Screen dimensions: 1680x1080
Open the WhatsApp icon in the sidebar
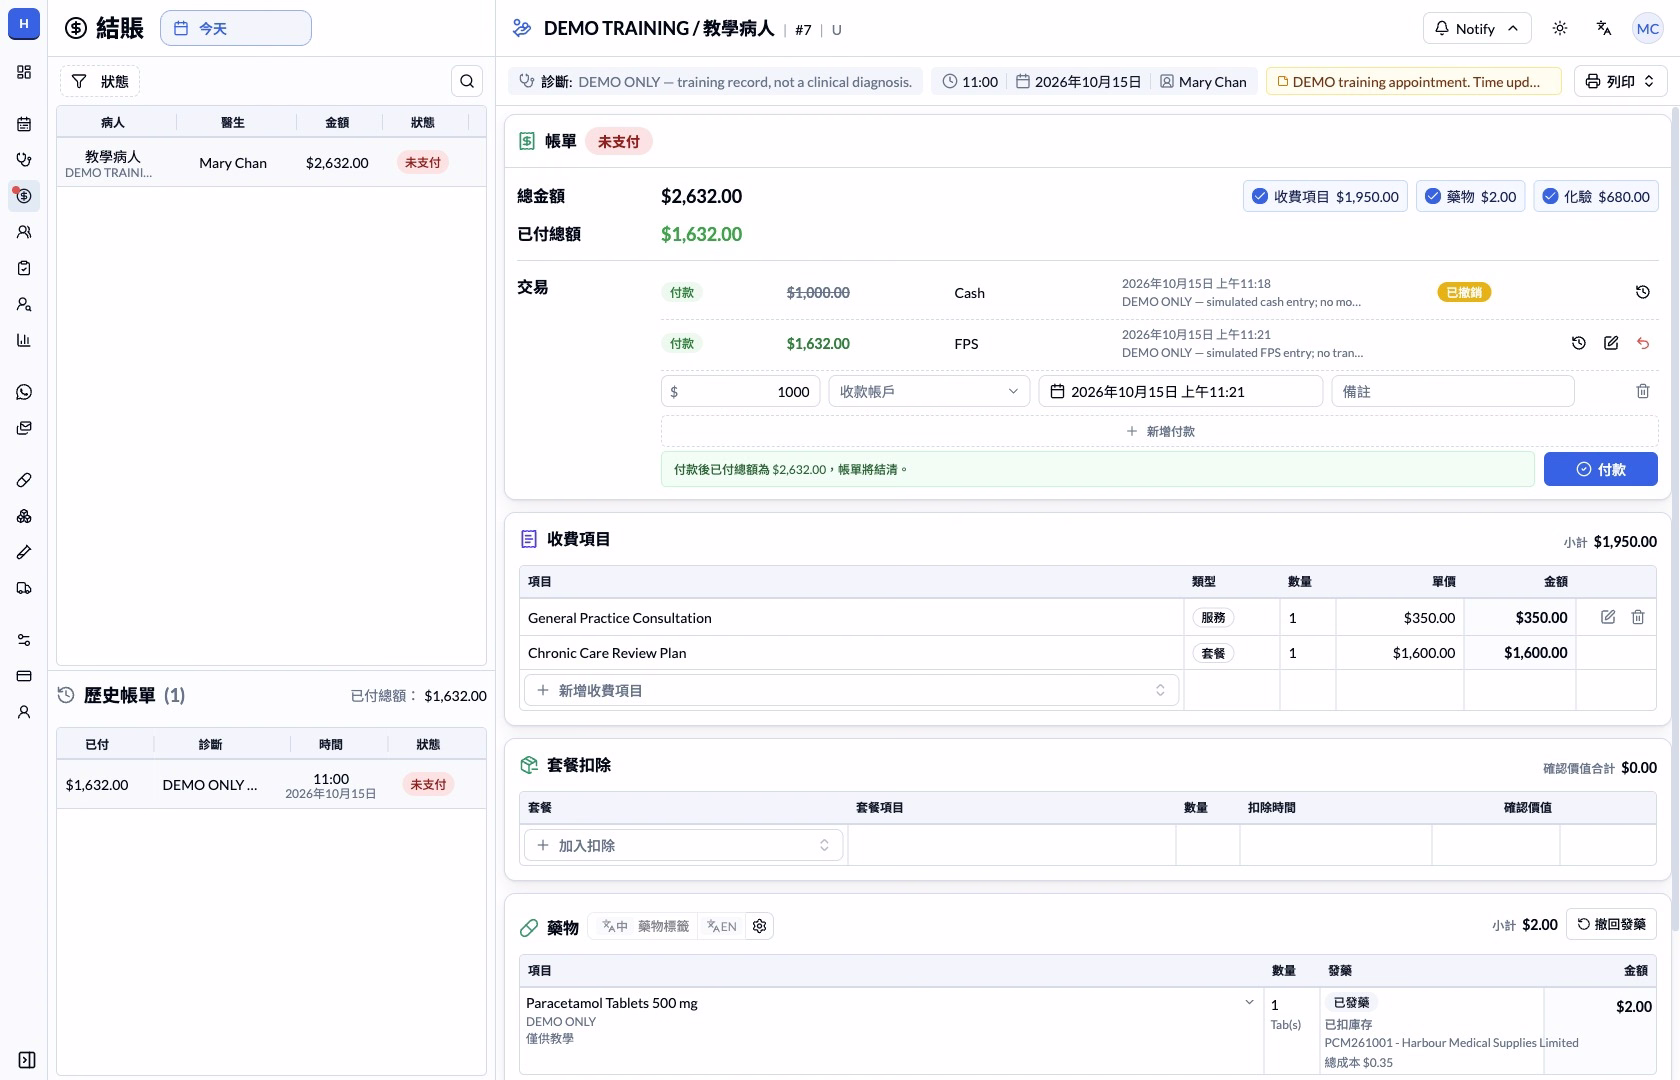[x=24, y=392]
